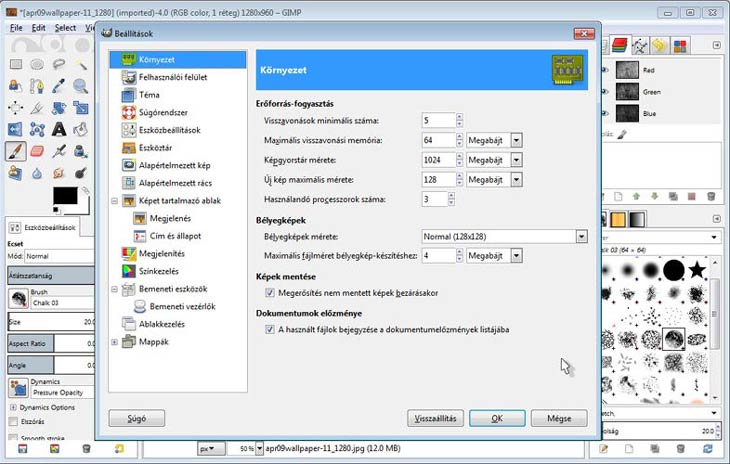Uncheck A használt fájlok bejegyzése checkbox
The width and height of the screenshot is (730, 464).
[x=270, y=329]
